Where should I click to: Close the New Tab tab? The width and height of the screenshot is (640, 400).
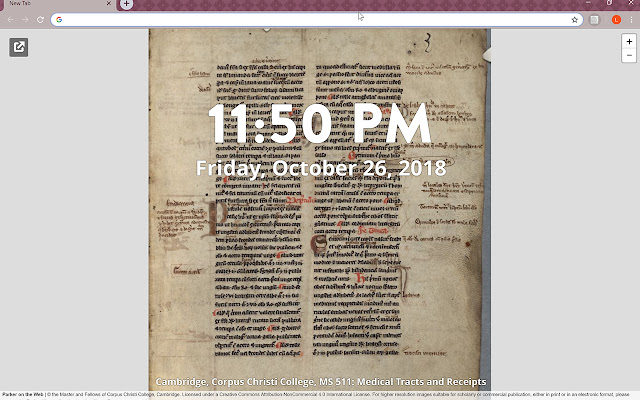pyautogui.click(x=109, y=3)
